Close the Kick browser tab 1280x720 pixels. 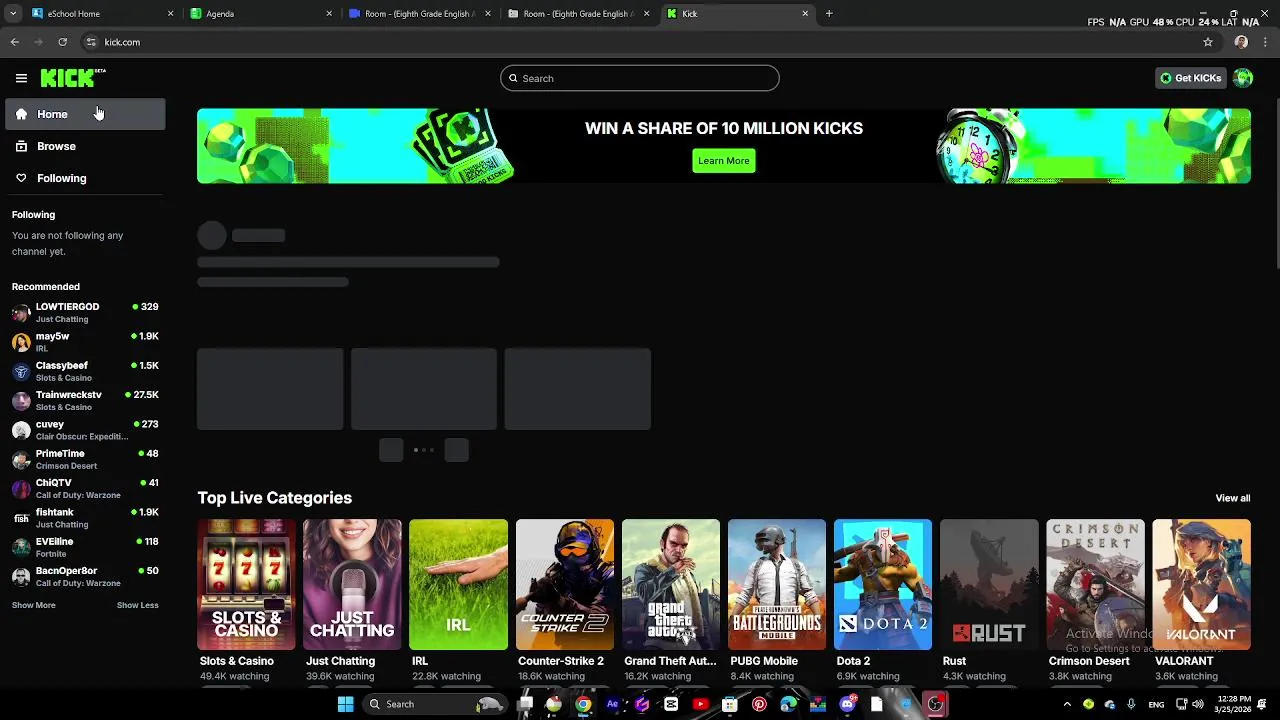(805, 14)
